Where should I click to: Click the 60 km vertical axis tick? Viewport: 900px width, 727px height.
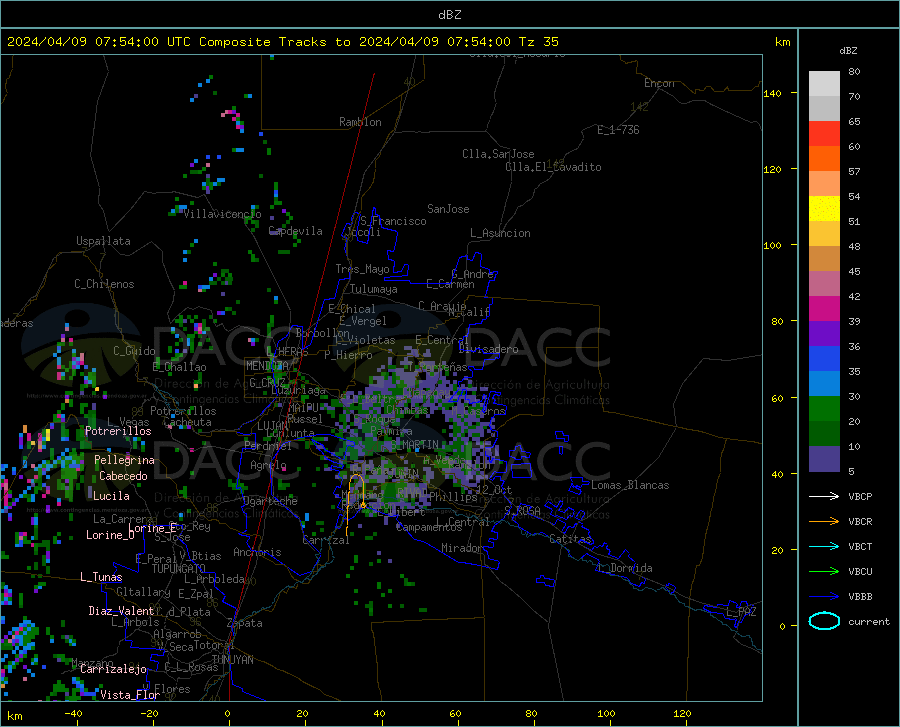coord(777,398)
